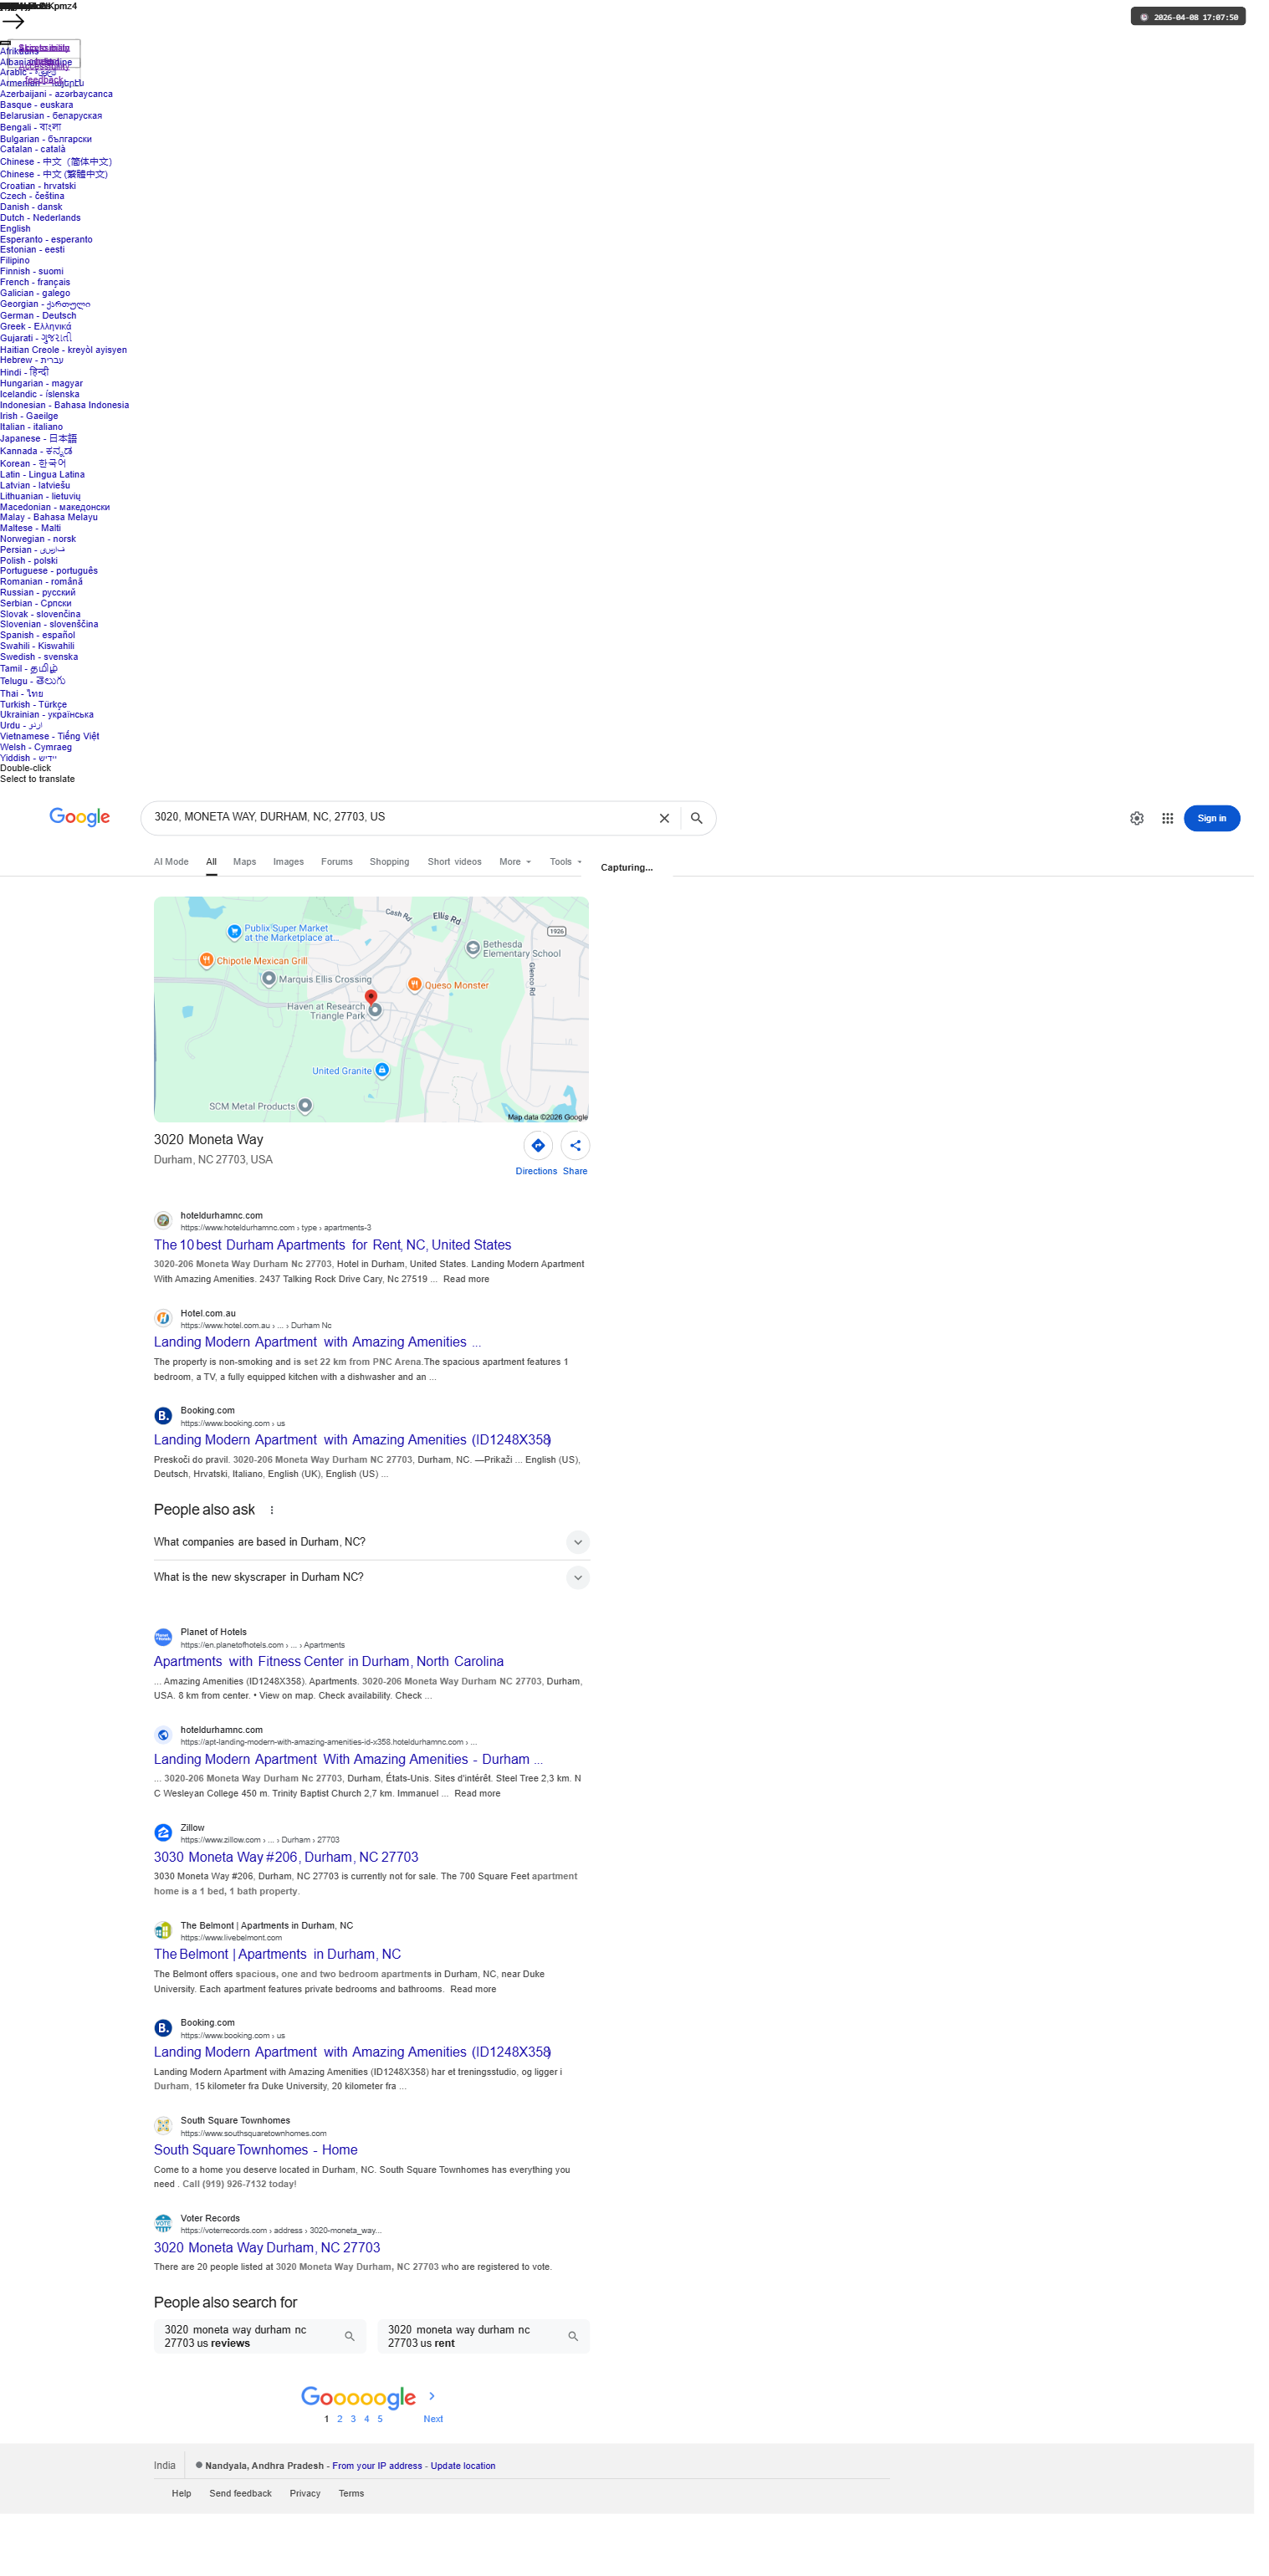The height and width of the screenshot is (2576, 1269).
Task: Switch to the Images tab
Action: 288,861
